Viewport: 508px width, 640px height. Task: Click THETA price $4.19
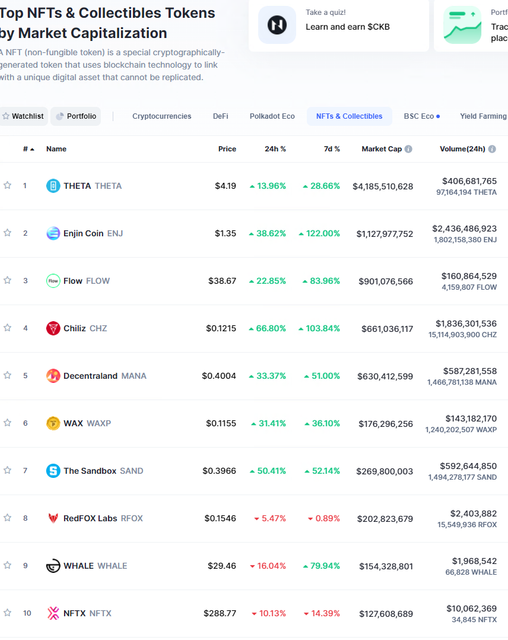pyautogui.click(x=226, y=186)
